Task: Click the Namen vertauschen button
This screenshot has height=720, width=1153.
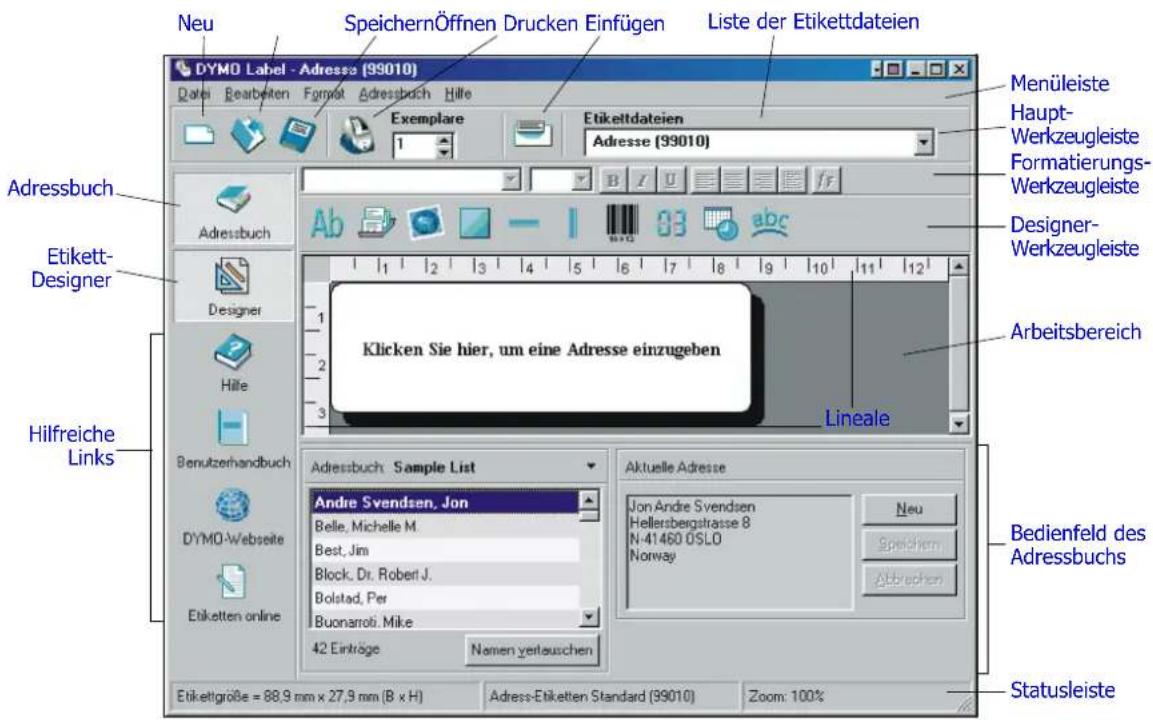Action: [532, 649]
